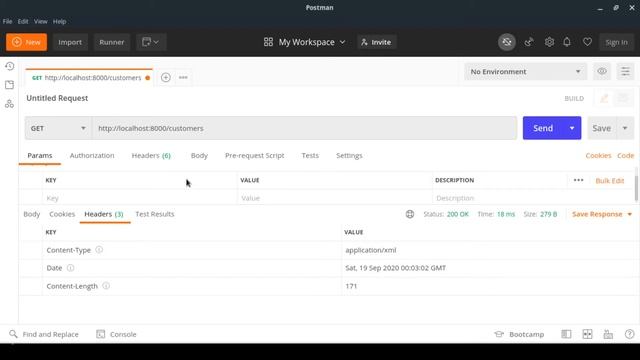Viewport: 640px width, 360px height.
Task: Open the agent icon in status bar
Action: coord(608,334)
